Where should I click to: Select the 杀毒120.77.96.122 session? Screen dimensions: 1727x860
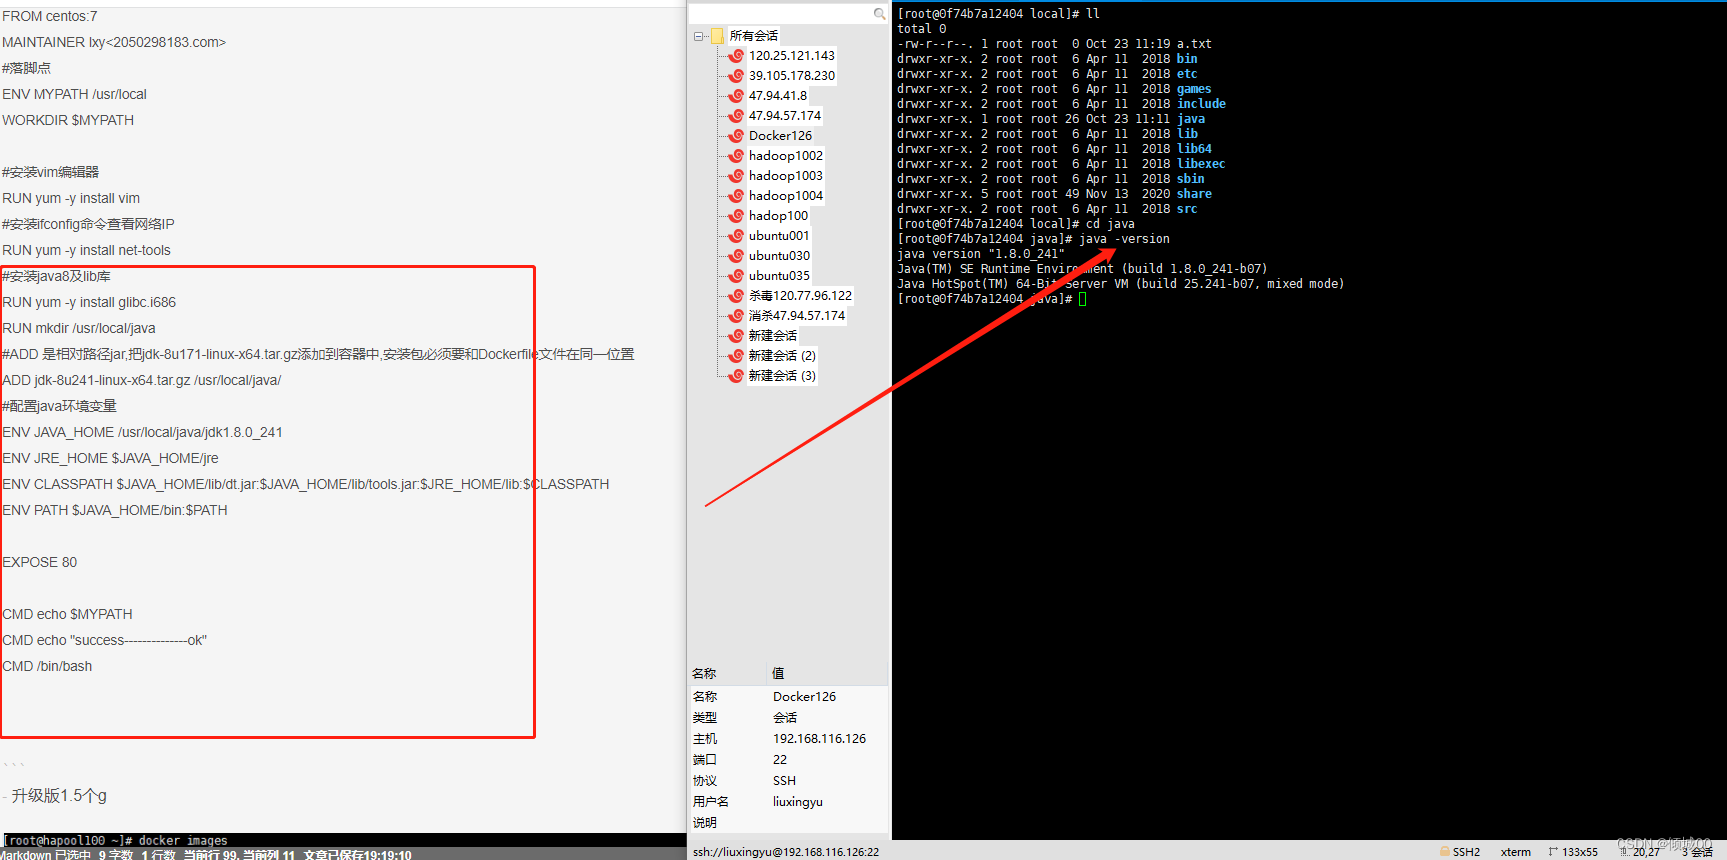[x=800, y=296]
